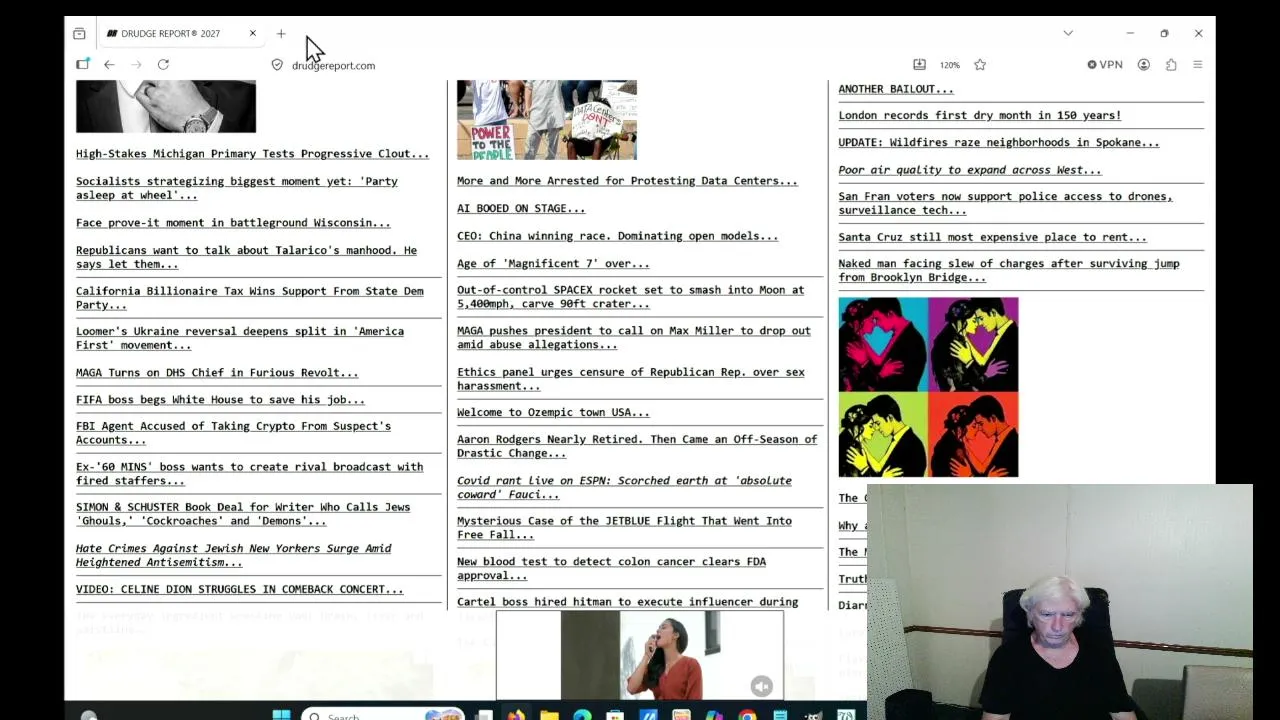1280x720 pixels.
Task: Click the pop-art kissing couples image
Action: click(x=928, y=387)
